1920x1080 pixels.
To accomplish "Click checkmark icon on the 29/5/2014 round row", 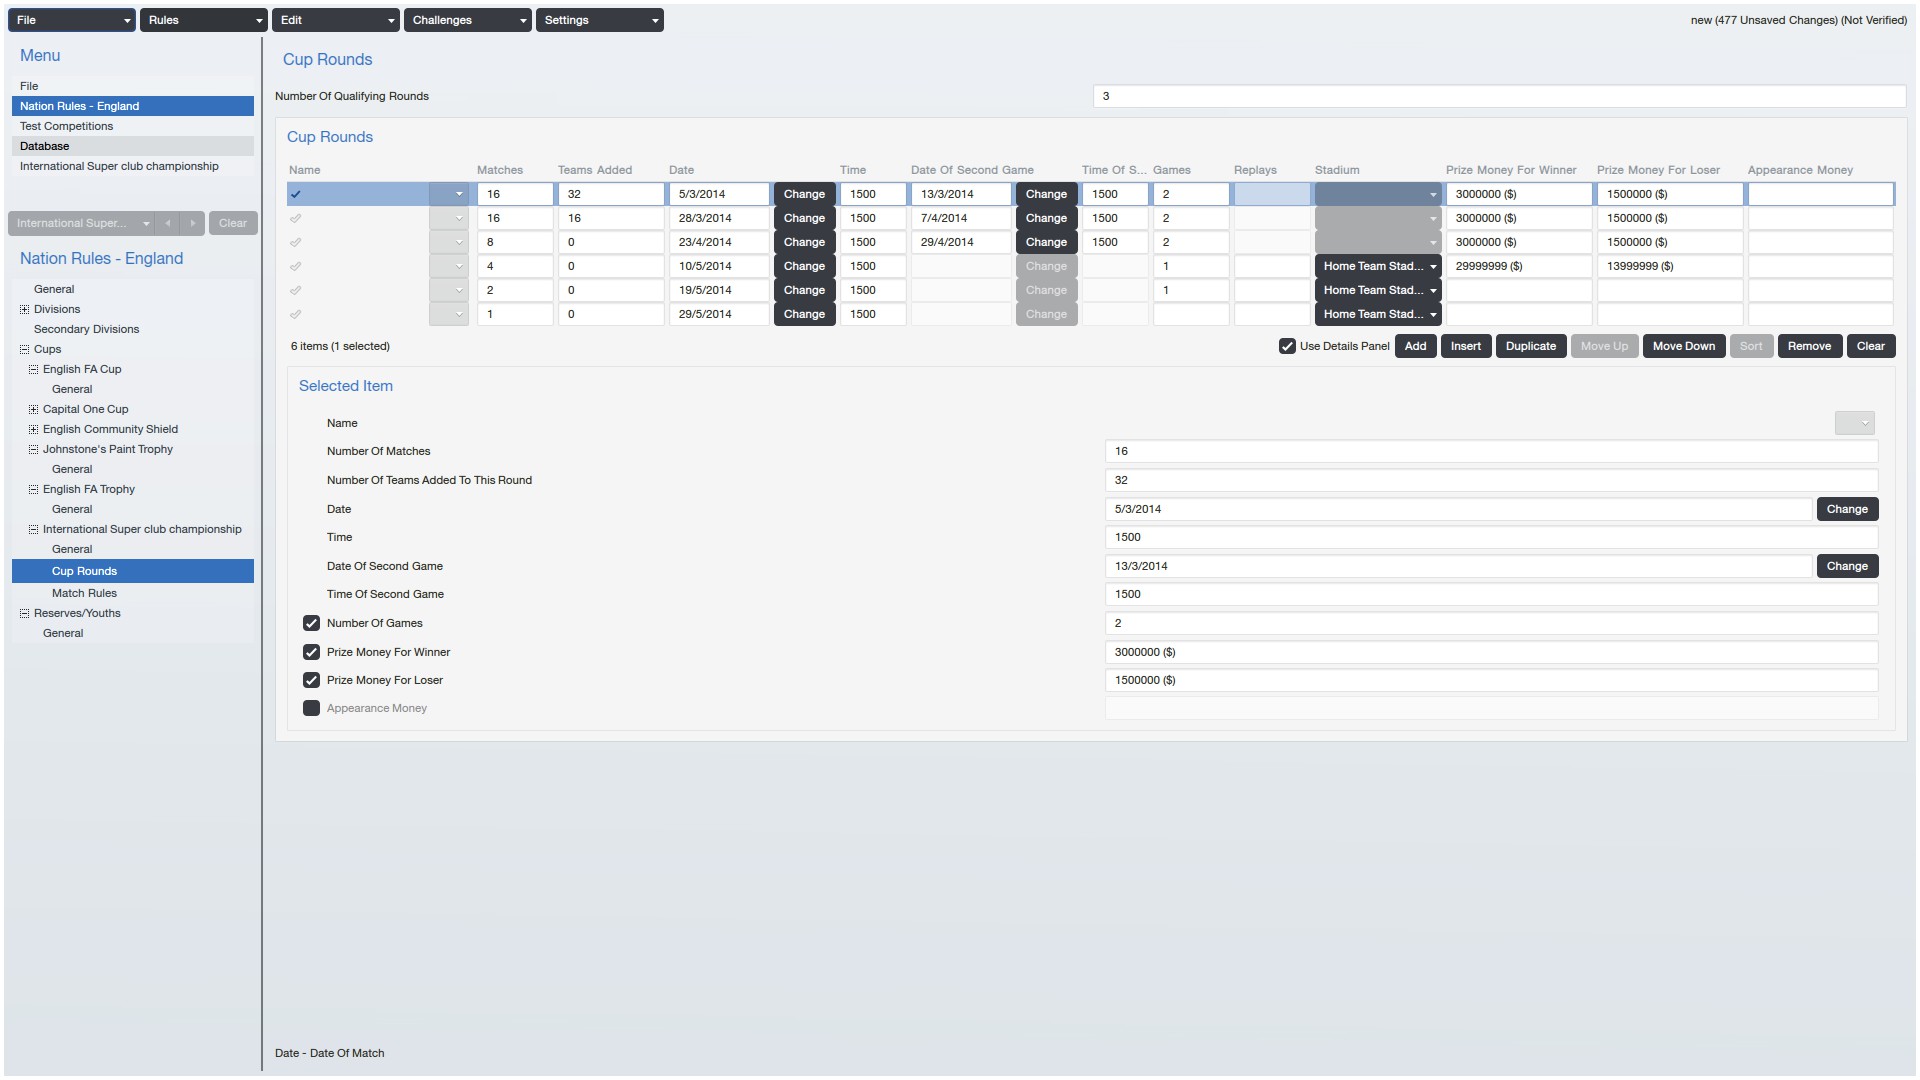I will pyautogui.click(x=296, y=314).
